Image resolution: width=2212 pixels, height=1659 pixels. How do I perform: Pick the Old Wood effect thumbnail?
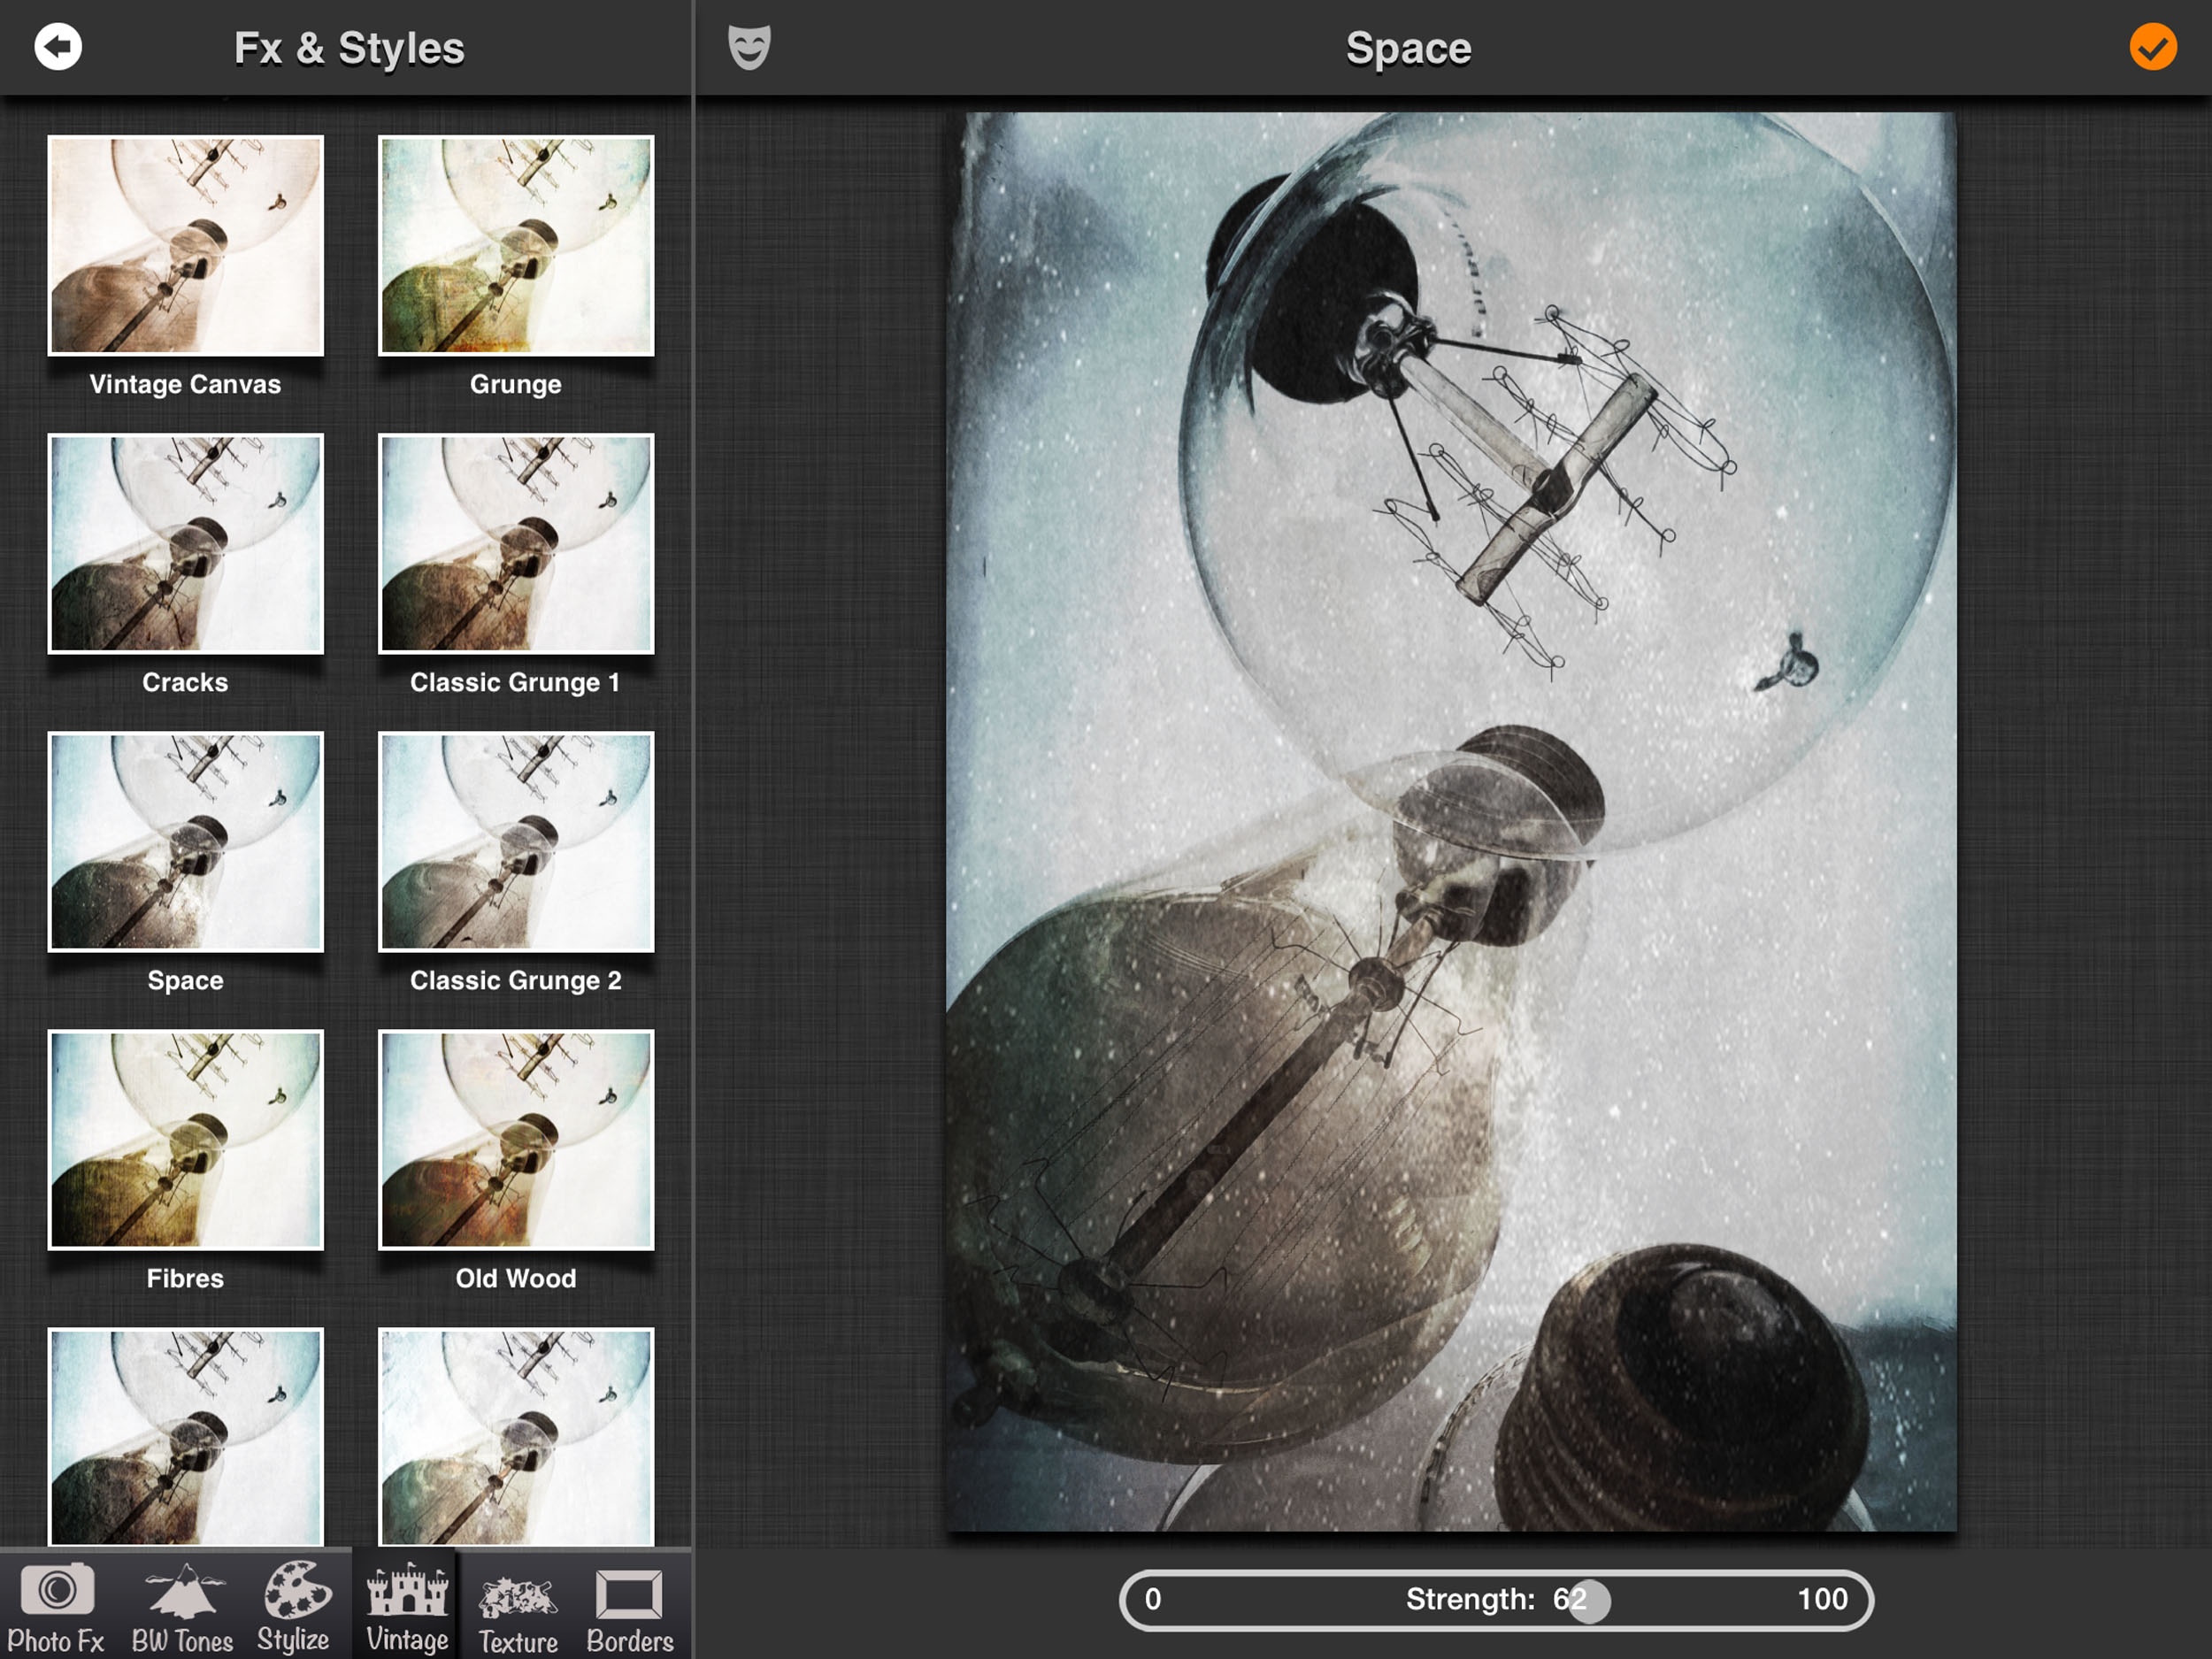click(x=516, y=1140)
